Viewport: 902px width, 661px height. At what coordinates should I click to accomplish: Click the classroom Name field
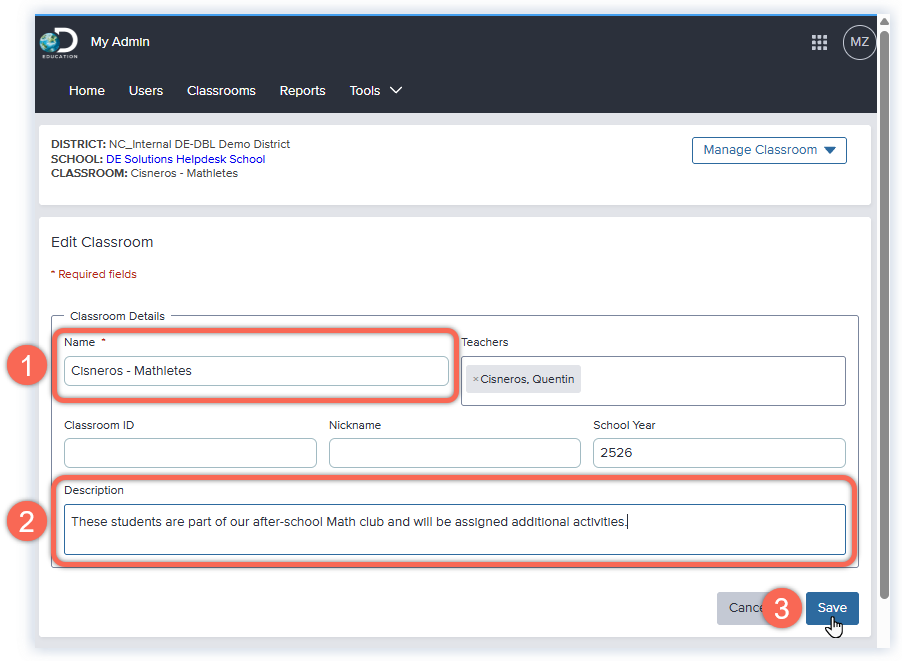pos(256,370)
